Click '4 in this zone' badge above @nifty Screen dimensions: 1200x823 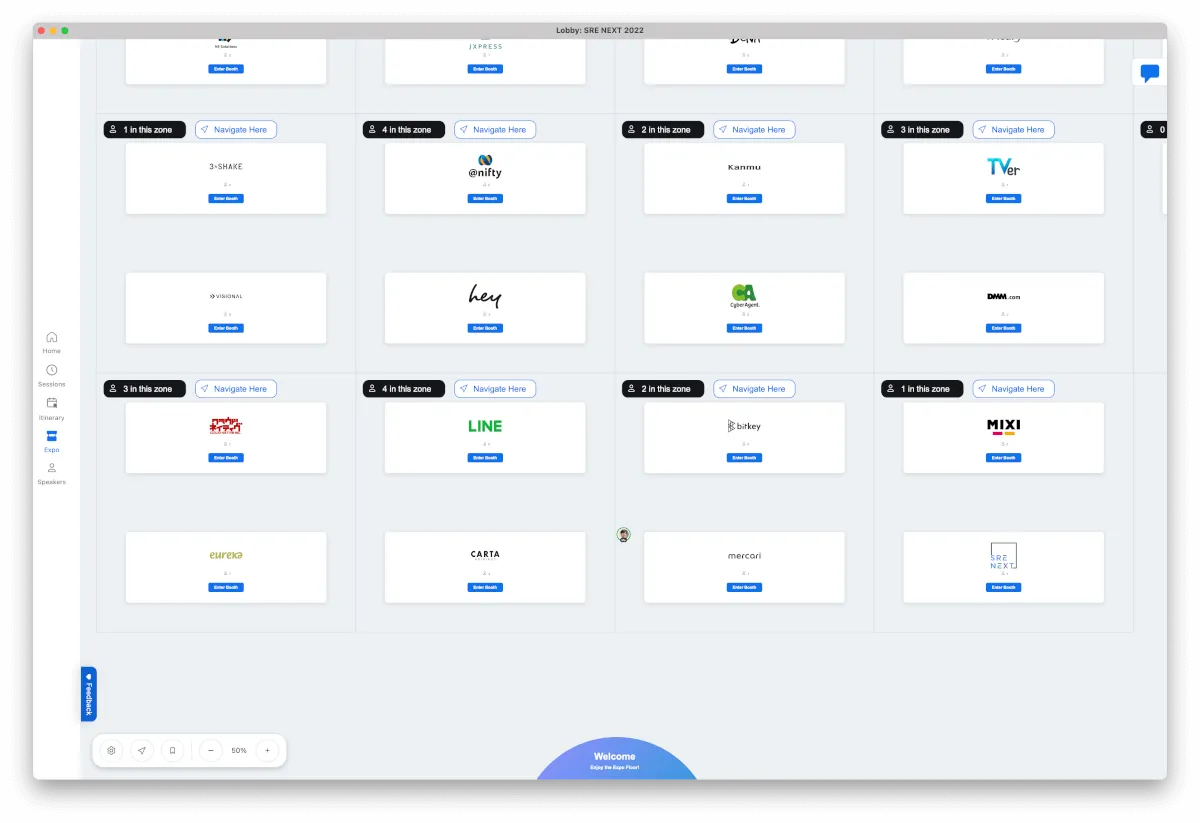coord(404,130)
